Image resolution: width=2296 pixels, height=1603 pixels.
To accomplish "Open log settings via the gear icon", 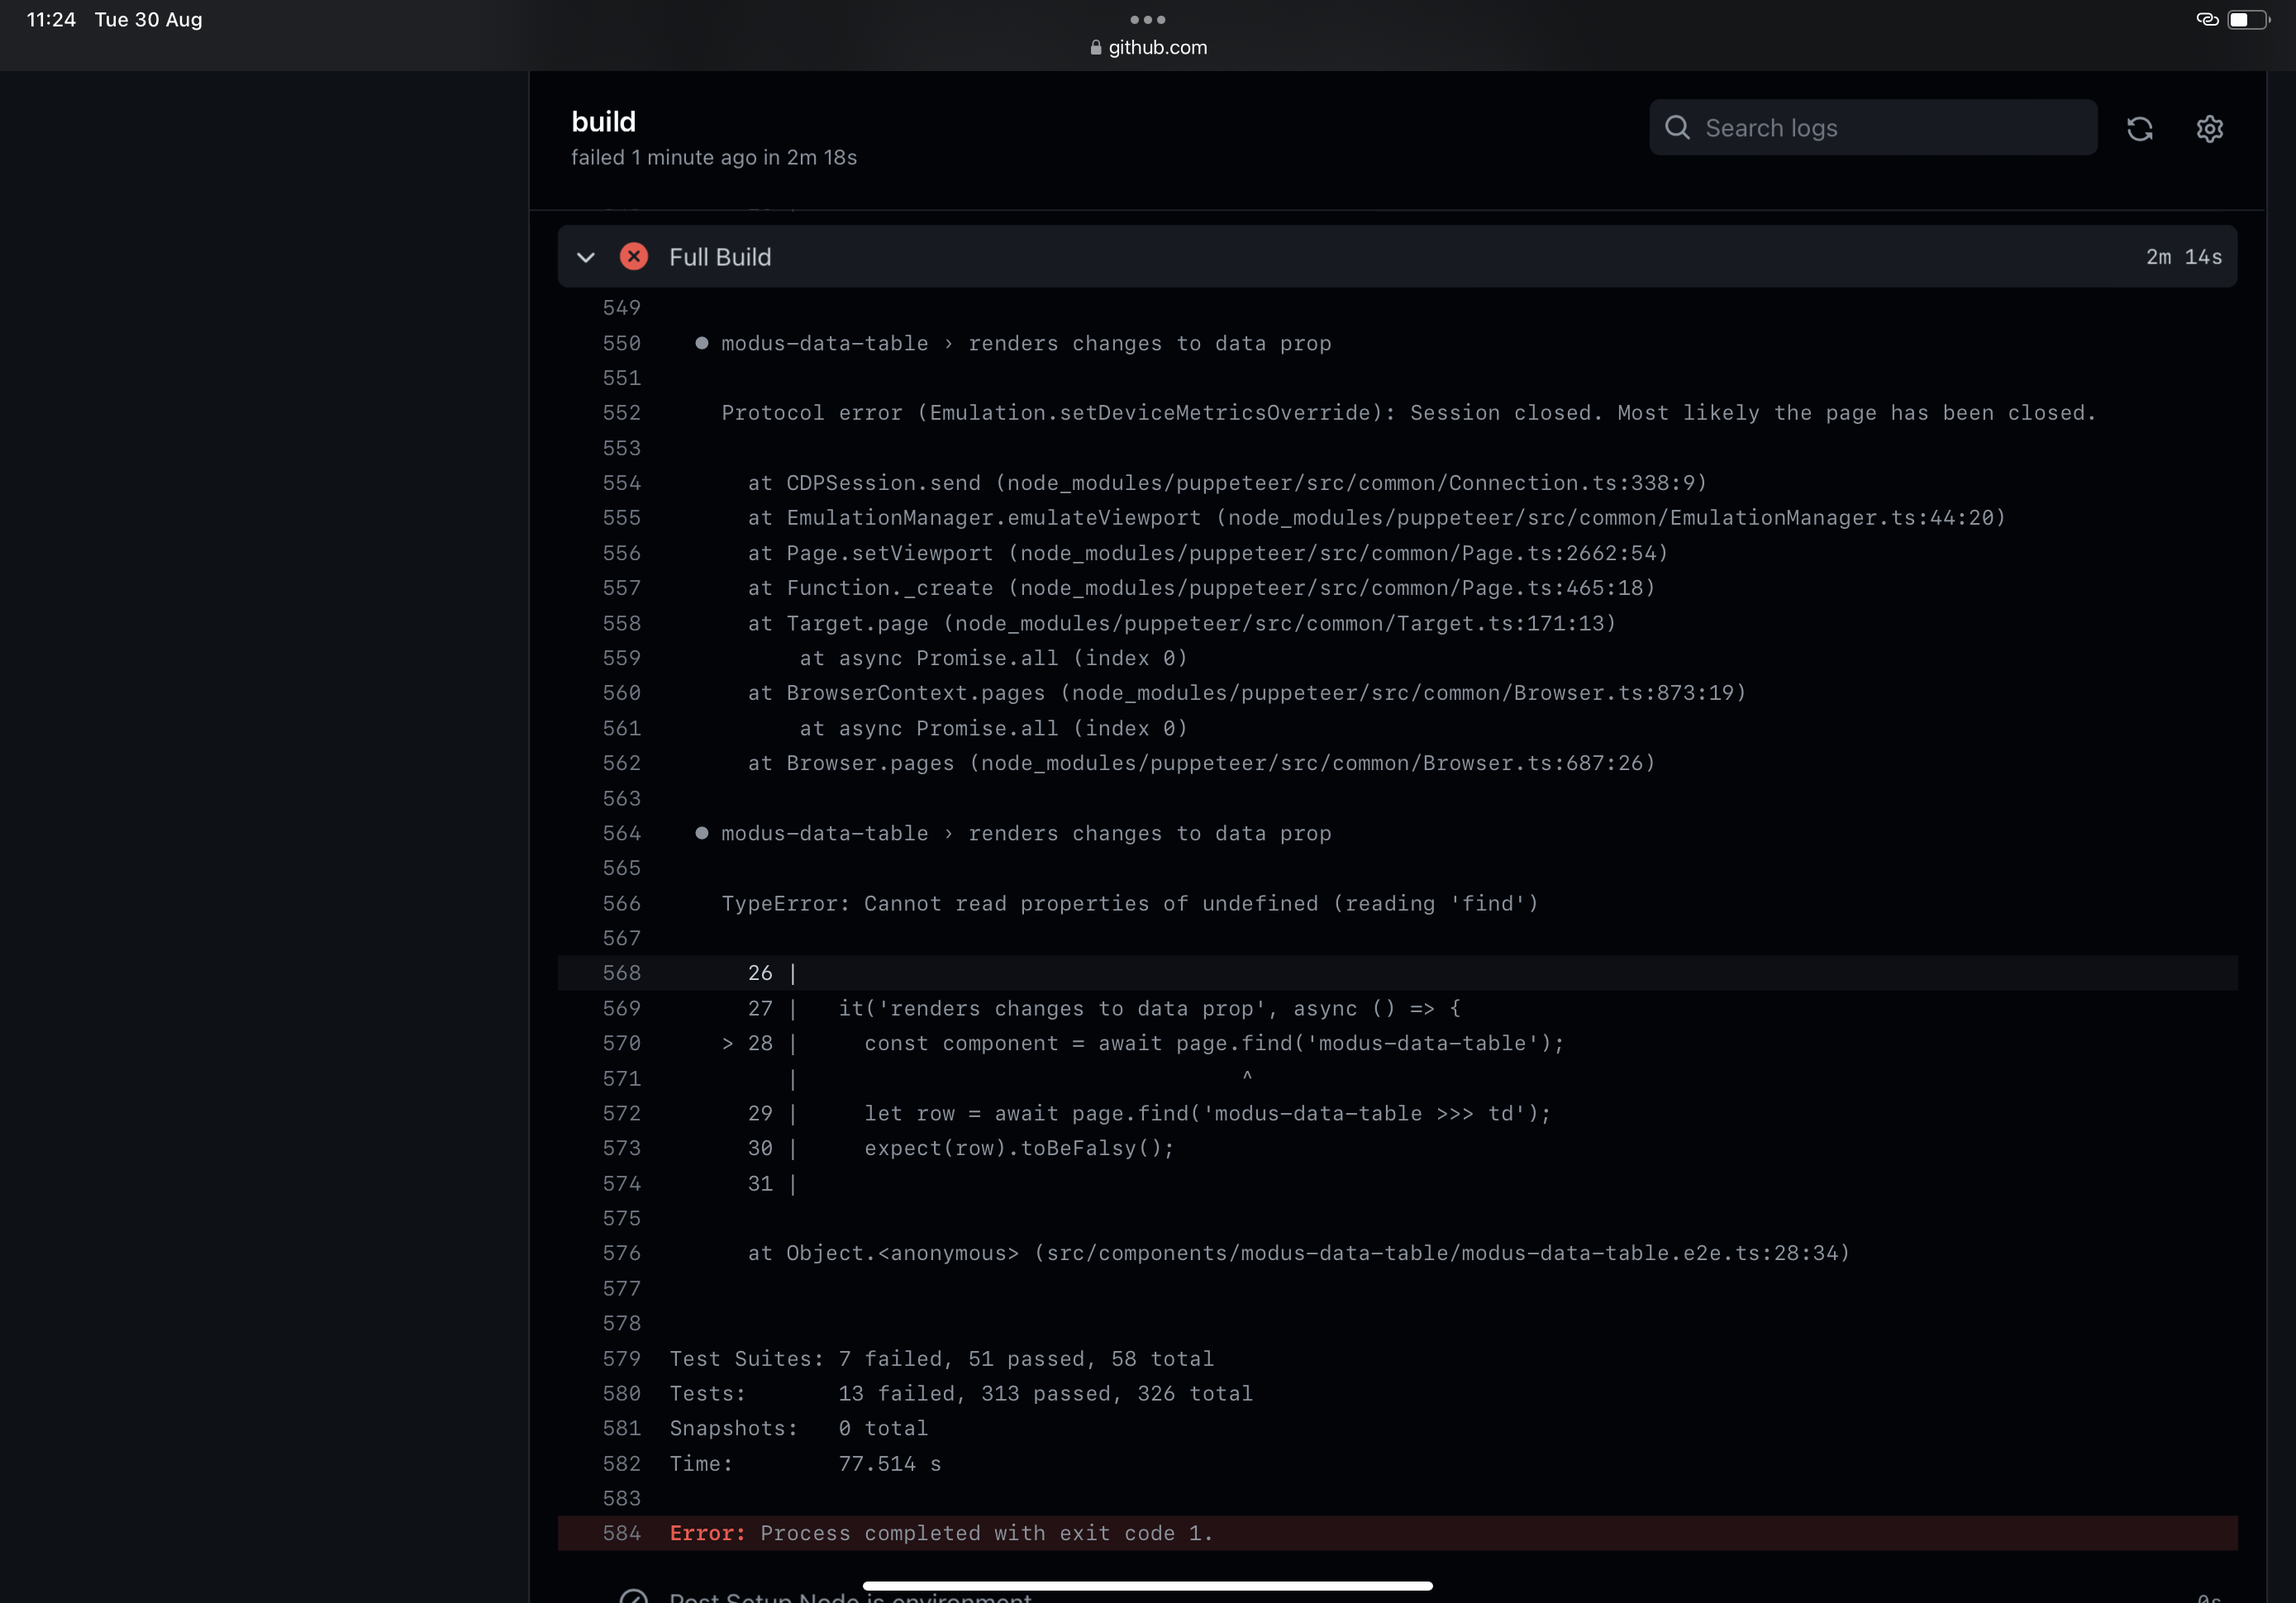I will [x=2211, y=128].
